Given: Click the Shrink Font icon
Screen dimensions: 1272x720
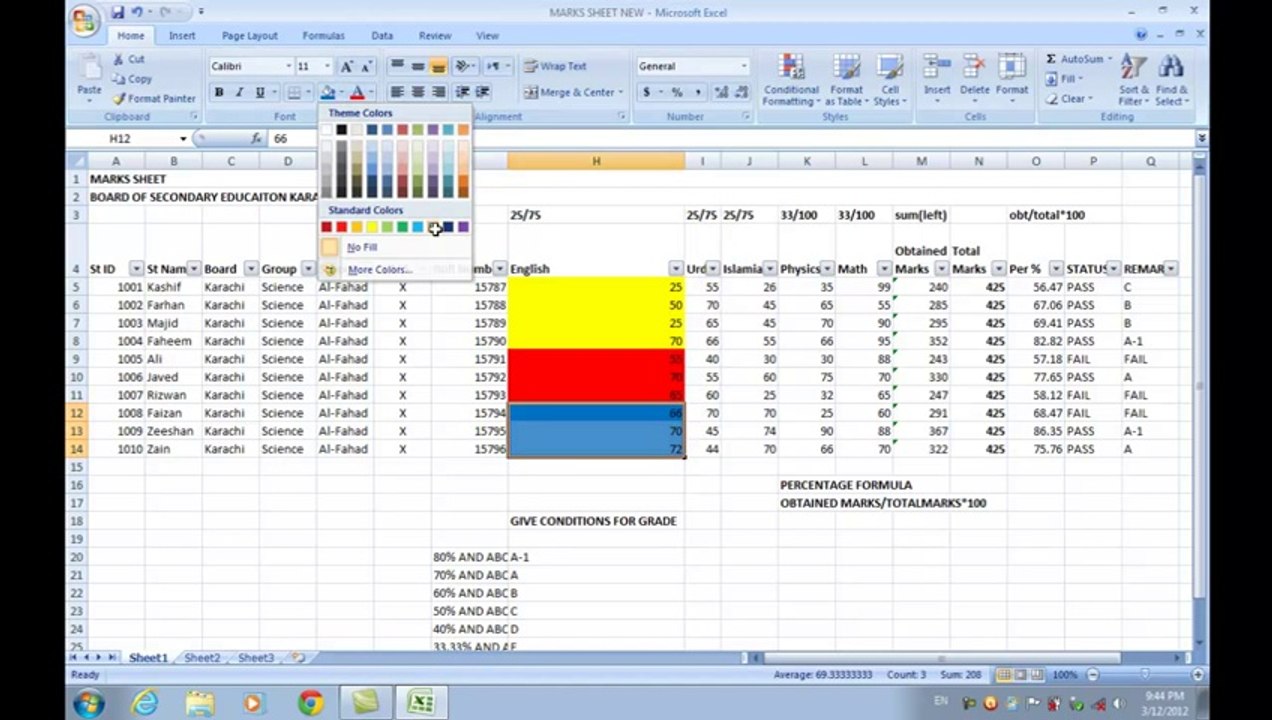Looking at the screenshot, I should [366, 66].
